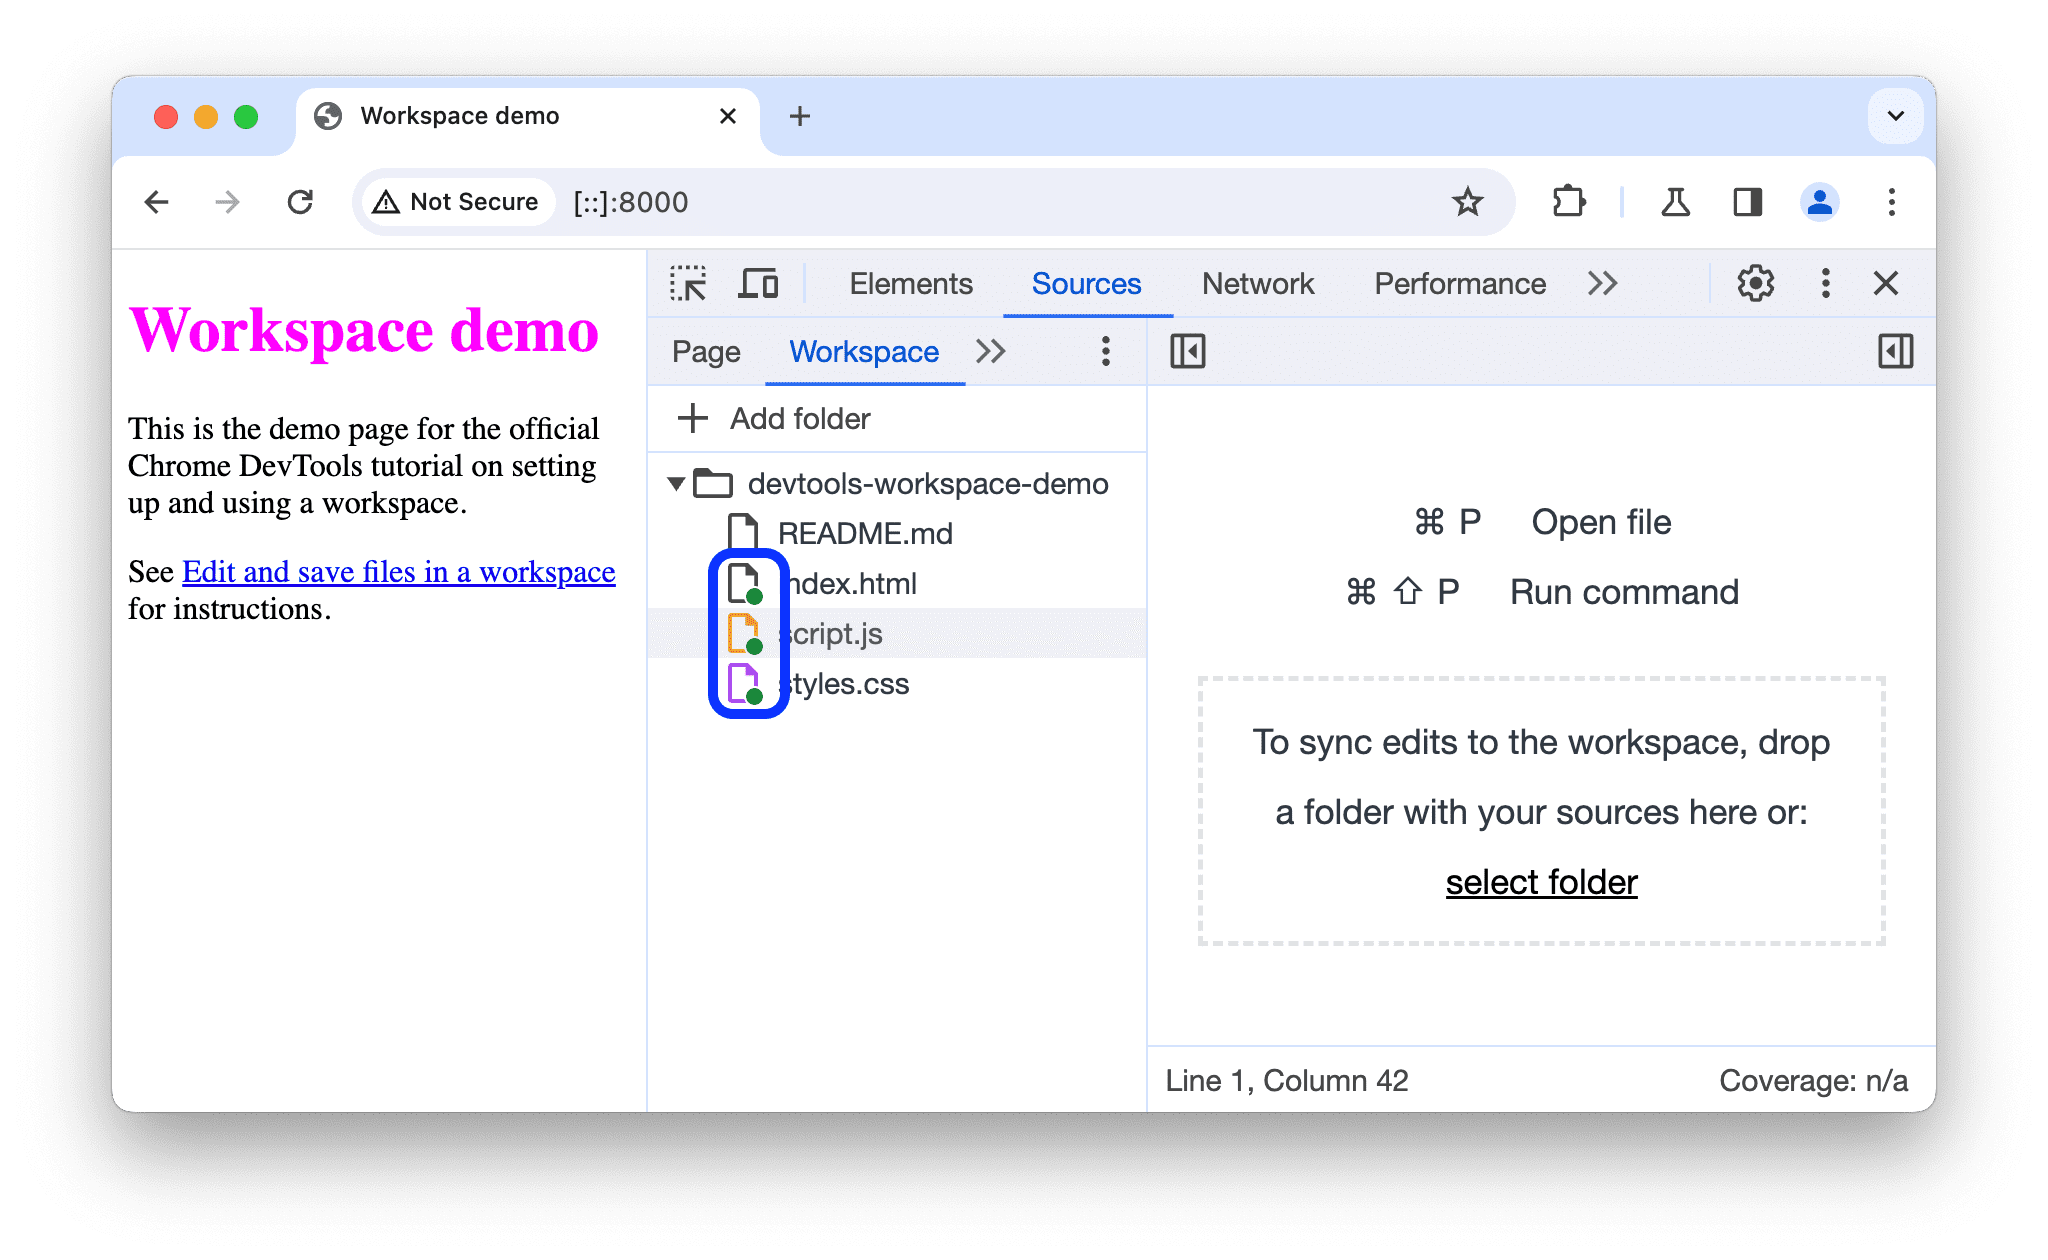Click the Network panel icon
The height and width of the screenshot is (1260, 2048).
[x=1255, y=284]
